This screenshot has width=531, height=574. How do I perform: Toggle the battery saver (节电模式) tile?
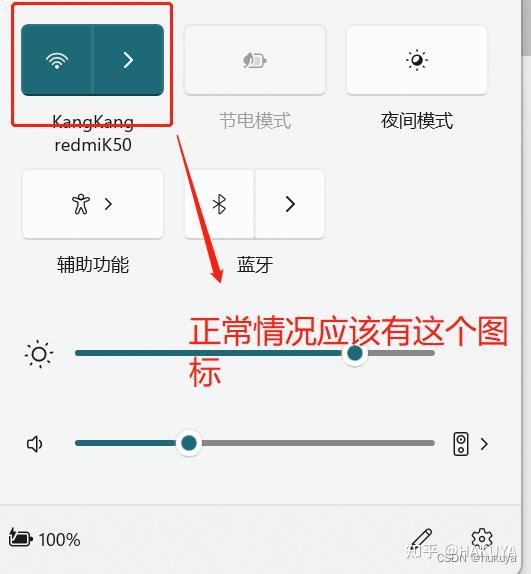point(255,60)
